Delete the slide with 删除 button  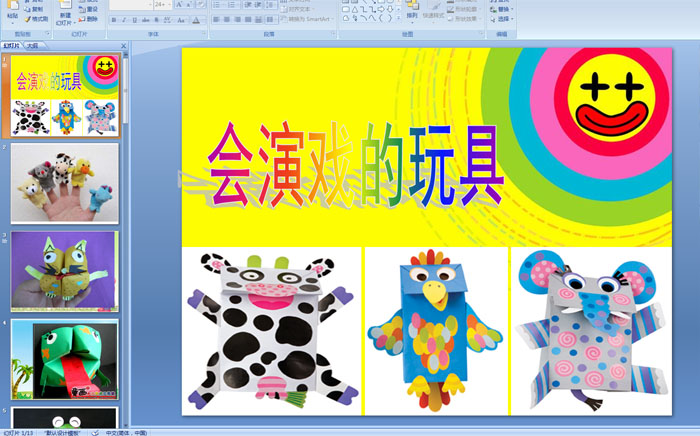[x=88, y=19]
